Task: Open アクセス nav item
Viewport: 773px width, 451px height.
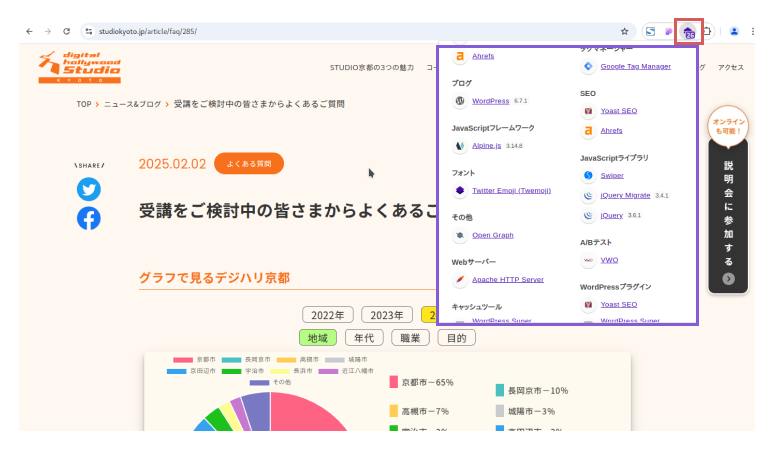Action: (731, 68)
